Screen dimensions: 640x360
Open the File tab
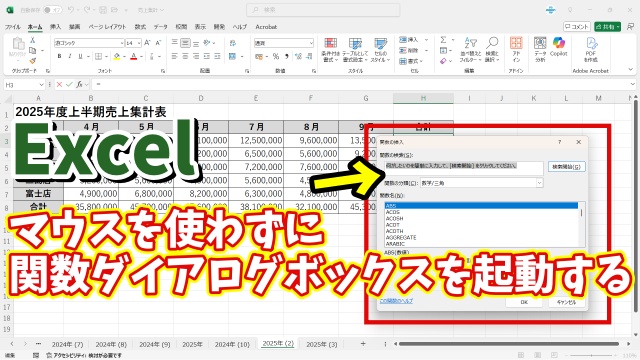13,27
